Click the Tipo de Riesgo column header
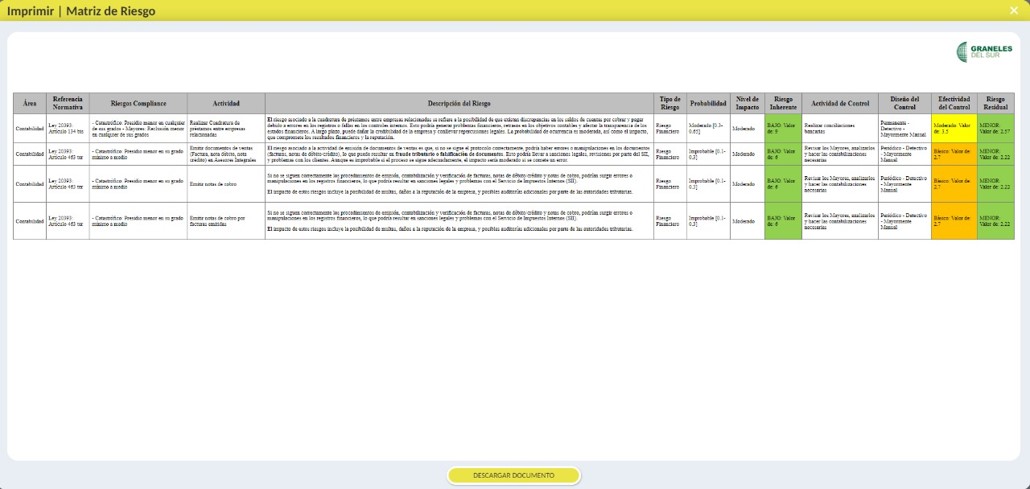The image size is (1030, 489). coord(670,104)
